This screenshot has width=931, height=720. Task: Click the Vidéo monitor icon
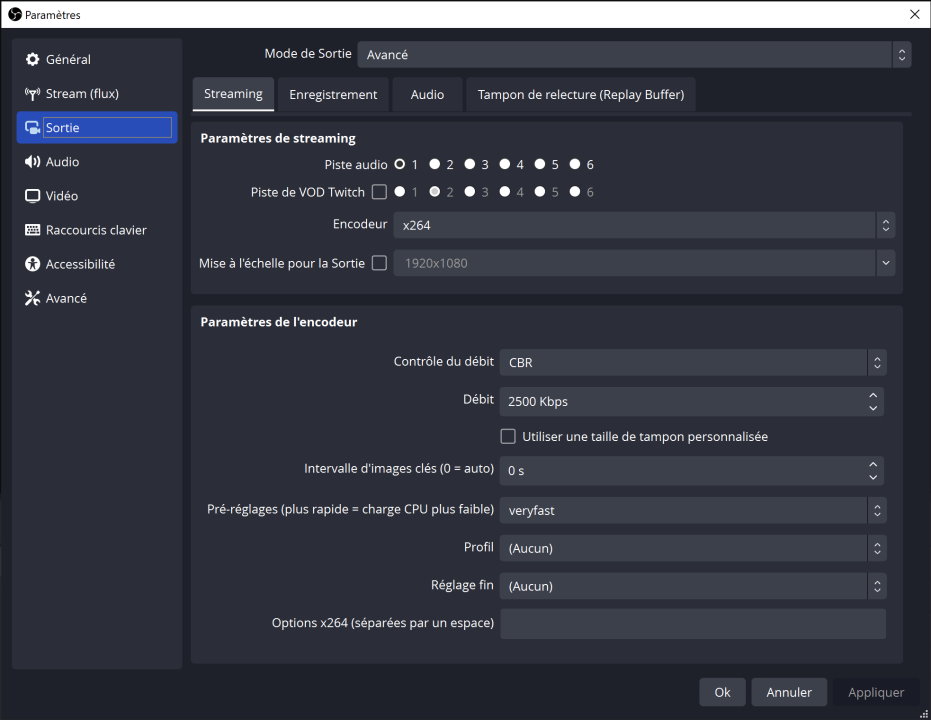32,196
